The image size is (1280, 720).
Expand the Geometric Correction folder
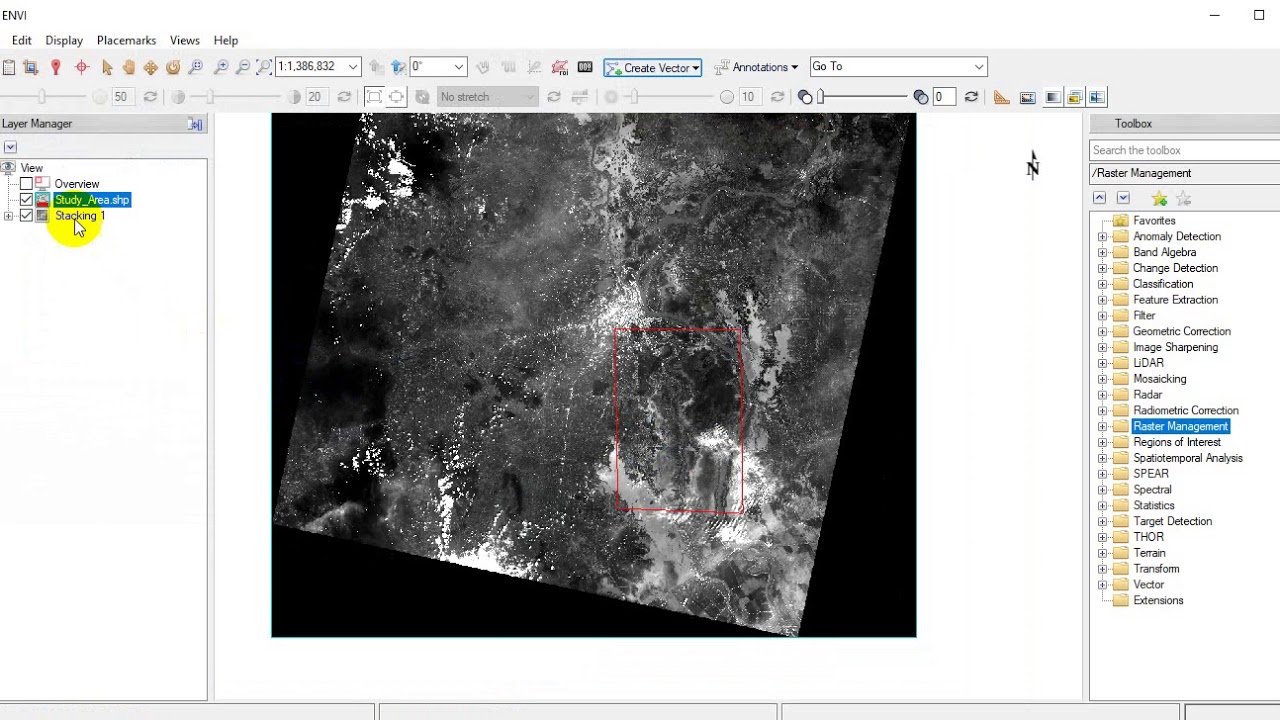click(x=1102, y=332)
